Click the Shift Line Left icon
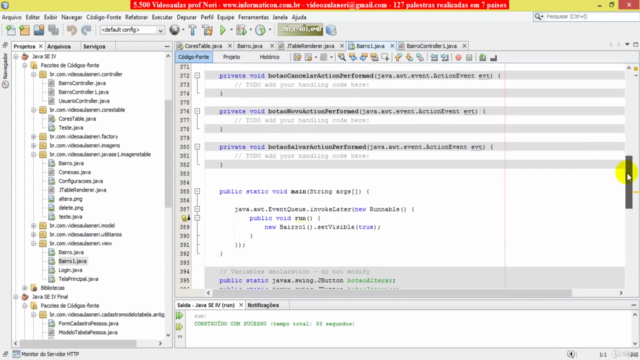 [433, 58]
